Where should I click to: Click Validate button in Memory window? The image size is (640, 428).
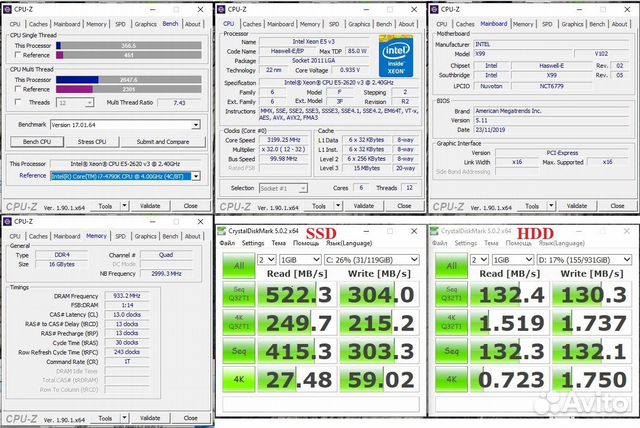(150, 418)
